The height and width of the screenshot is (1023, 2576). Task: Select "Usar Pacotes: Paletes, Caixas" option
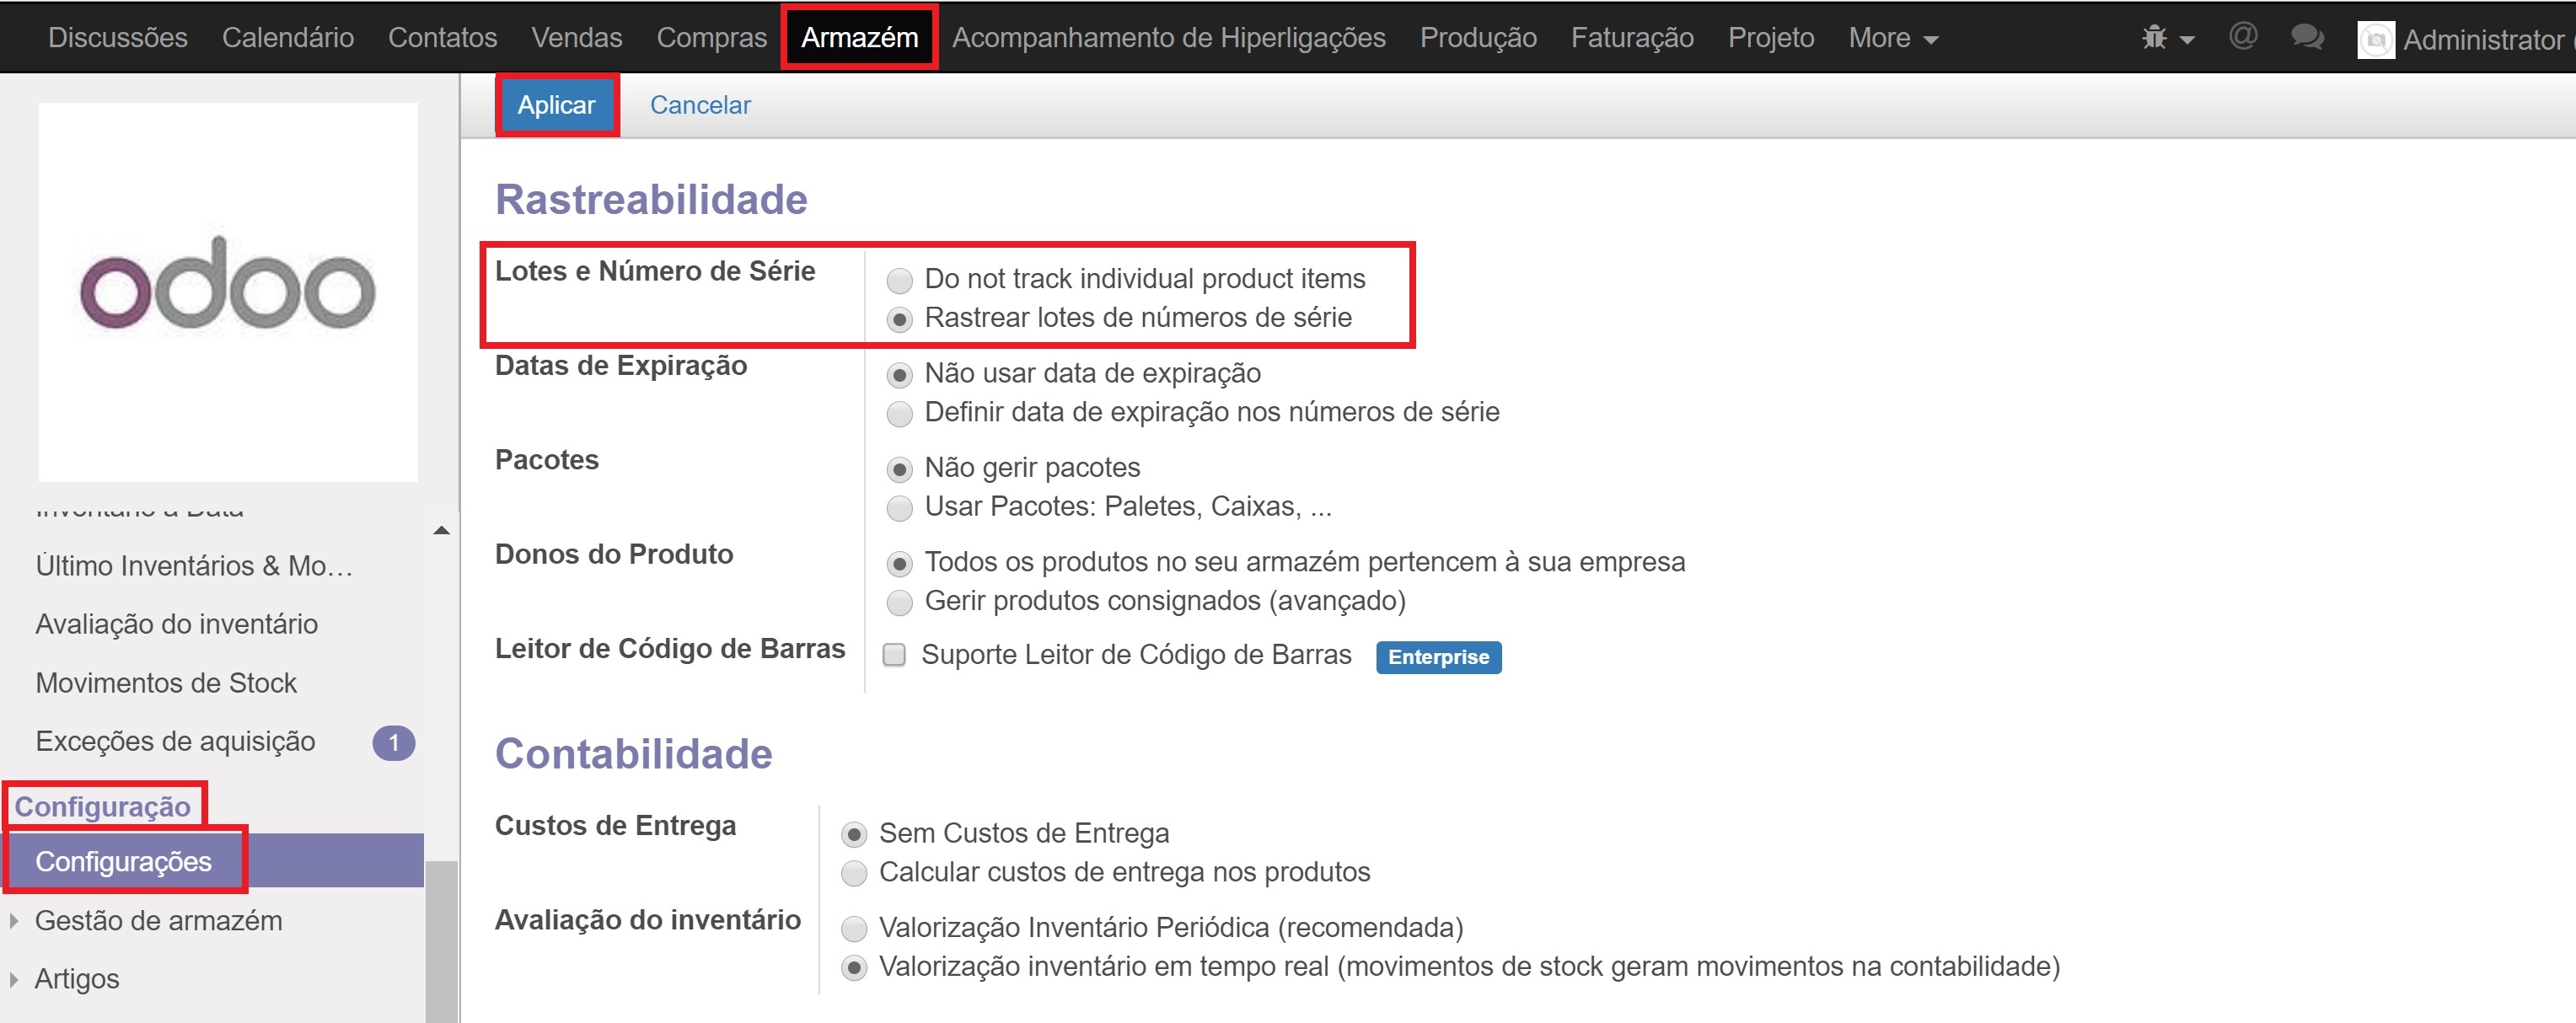click(x=900, y=508)
